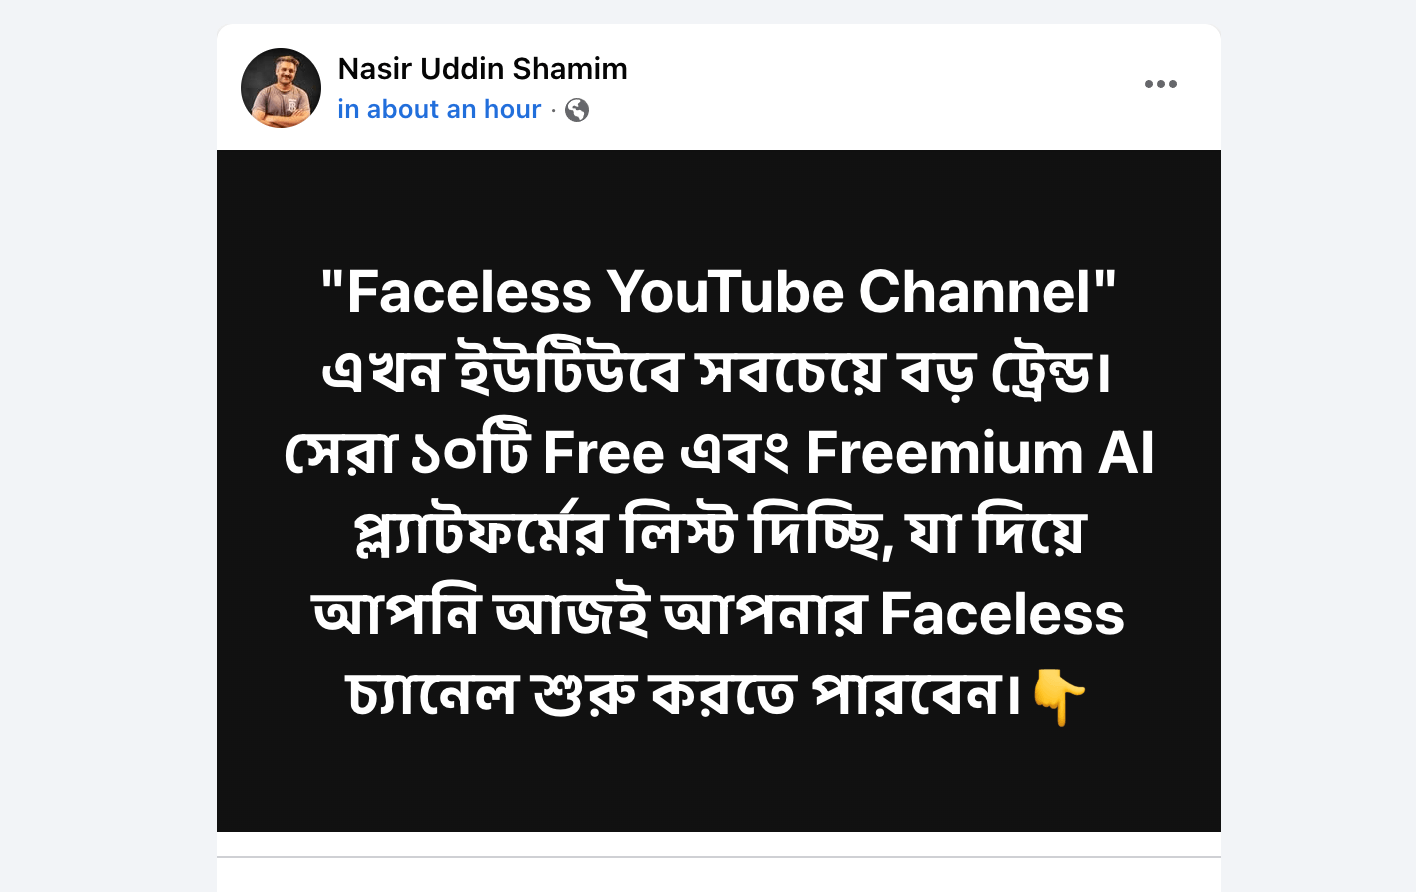
Task: Open Nasir Uddin Shamim's profile picture
Action: click(281, 88)
